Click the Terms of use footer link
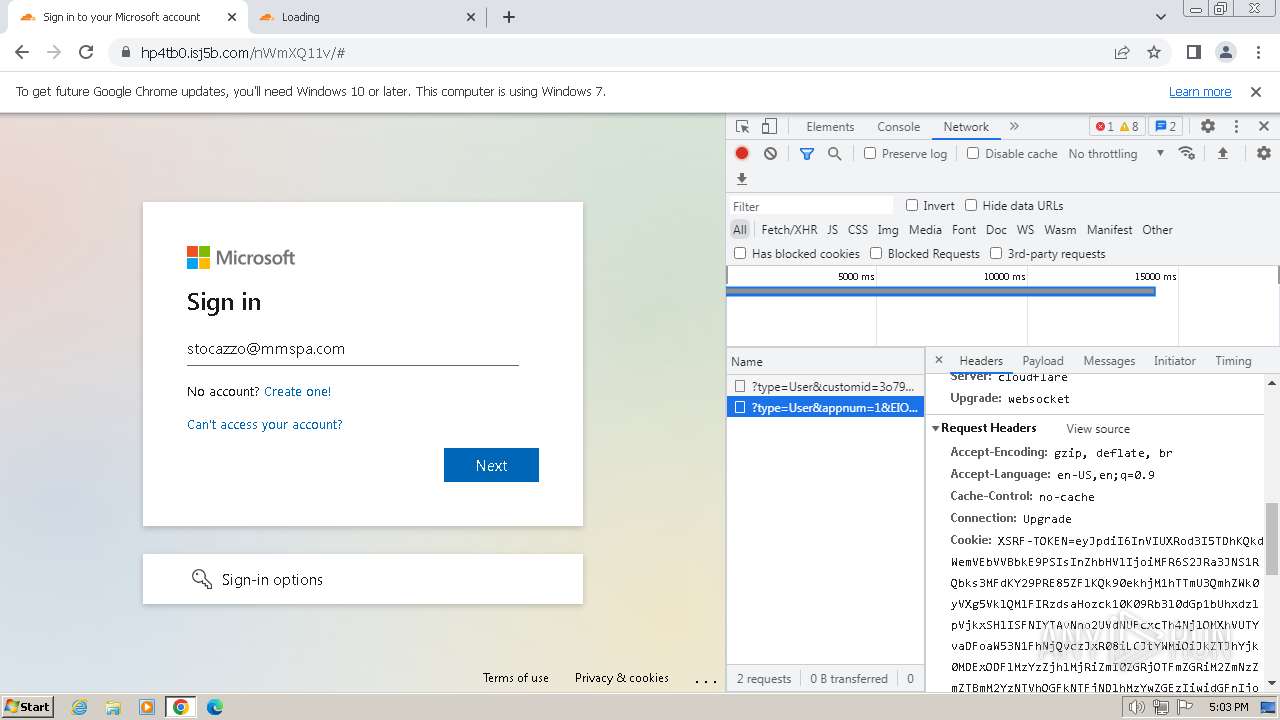The height and width of the screenshot is (720, 1280). tap(516, 678)
